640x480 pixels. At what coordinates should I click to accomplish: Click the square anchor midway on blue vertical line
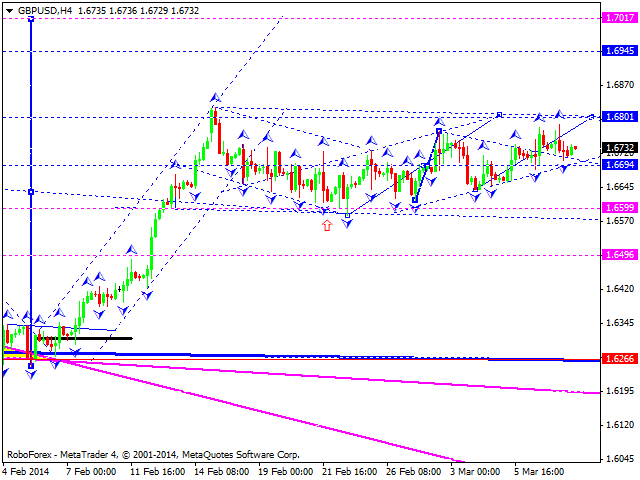pyautogui.click(x=31, y=191)
